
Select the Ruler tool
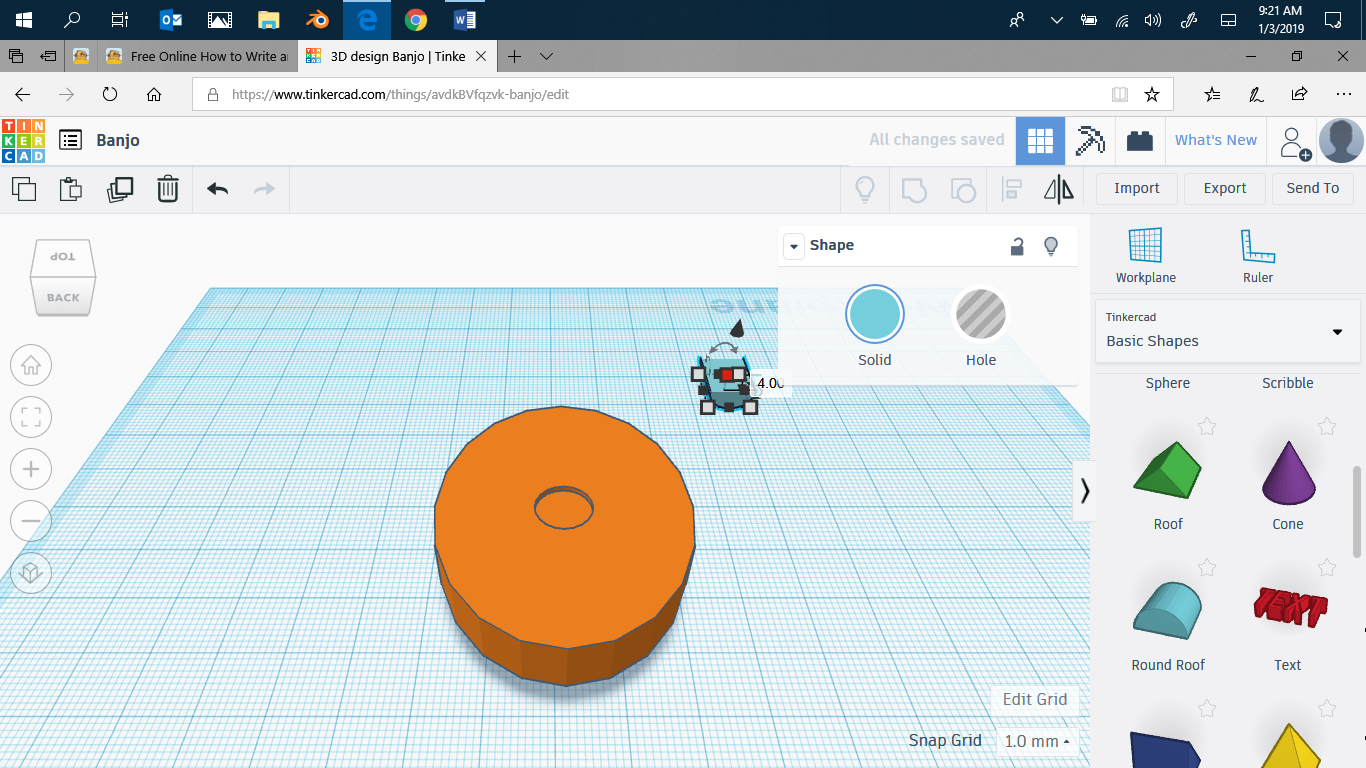[x=1257, y=255]
